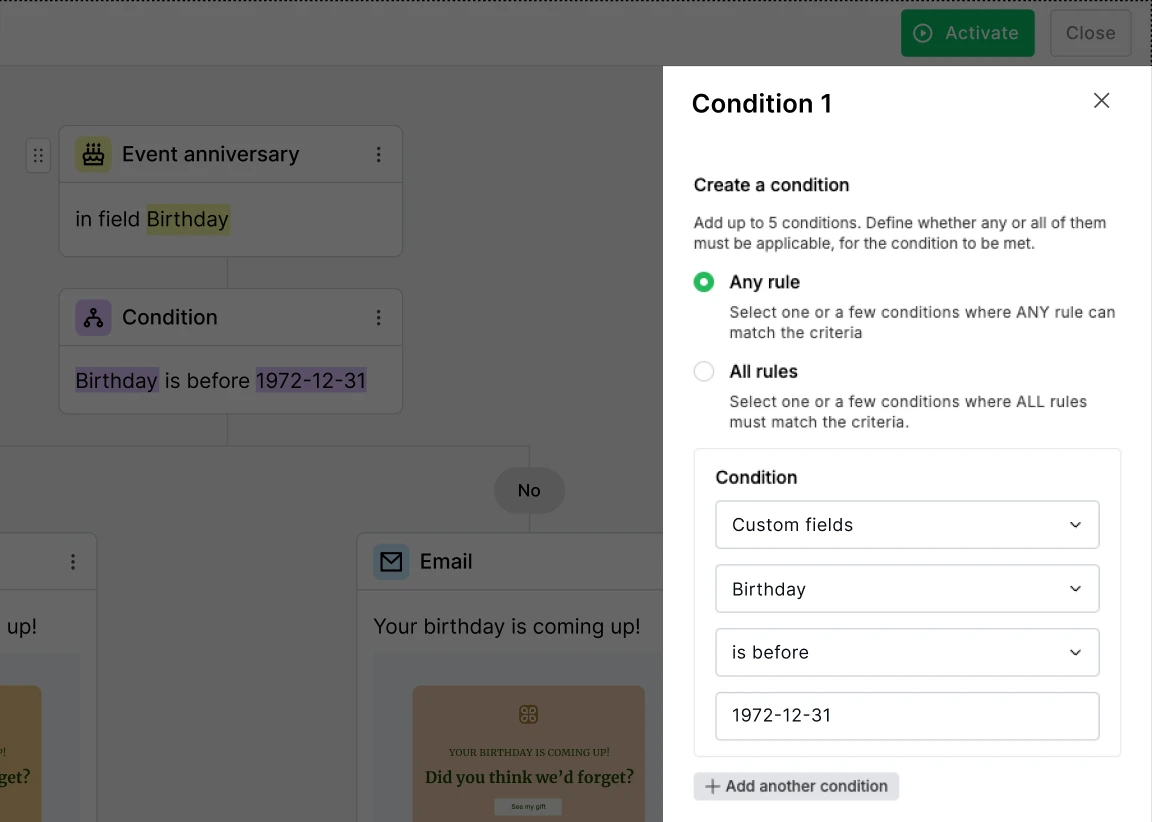Click the 'See my gift' button in preview
Screen dimensions: 1152x822
pos(528,806)
